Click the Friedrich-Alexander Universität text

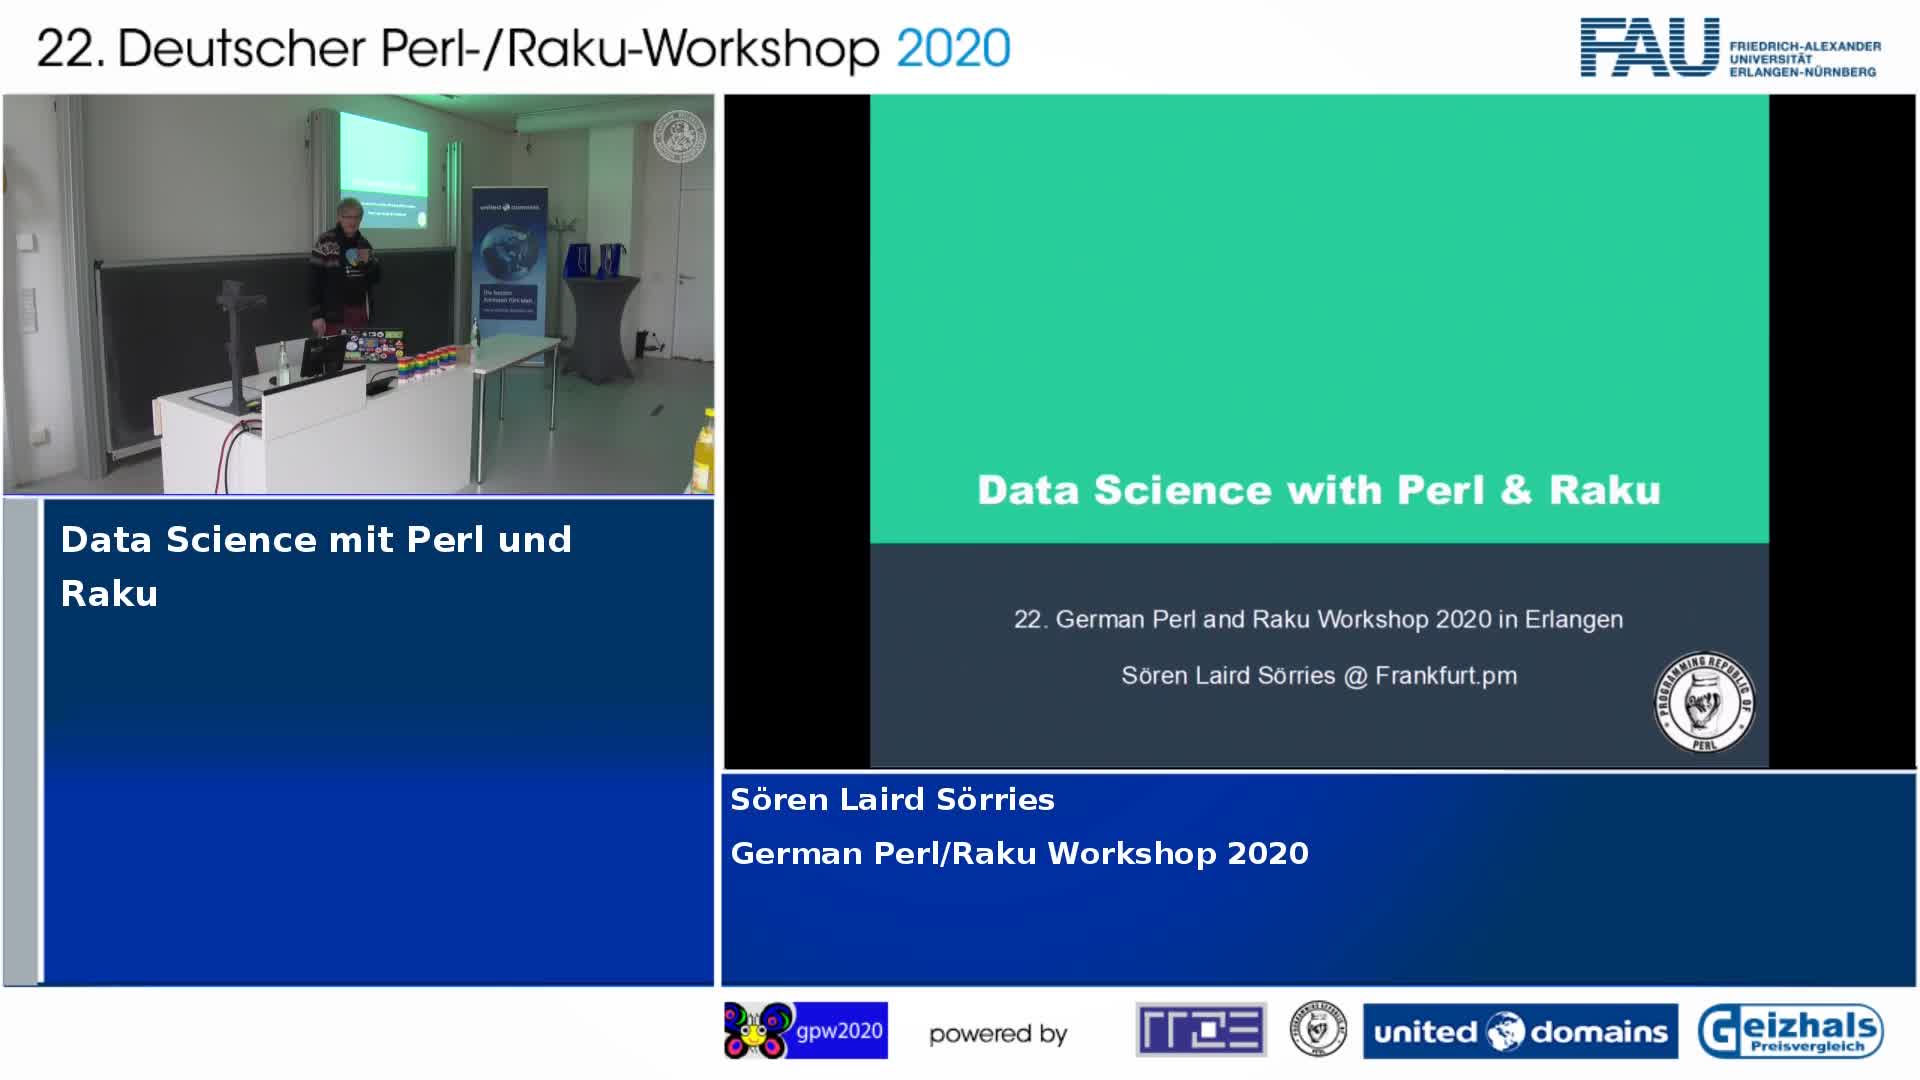(1804, 59)
